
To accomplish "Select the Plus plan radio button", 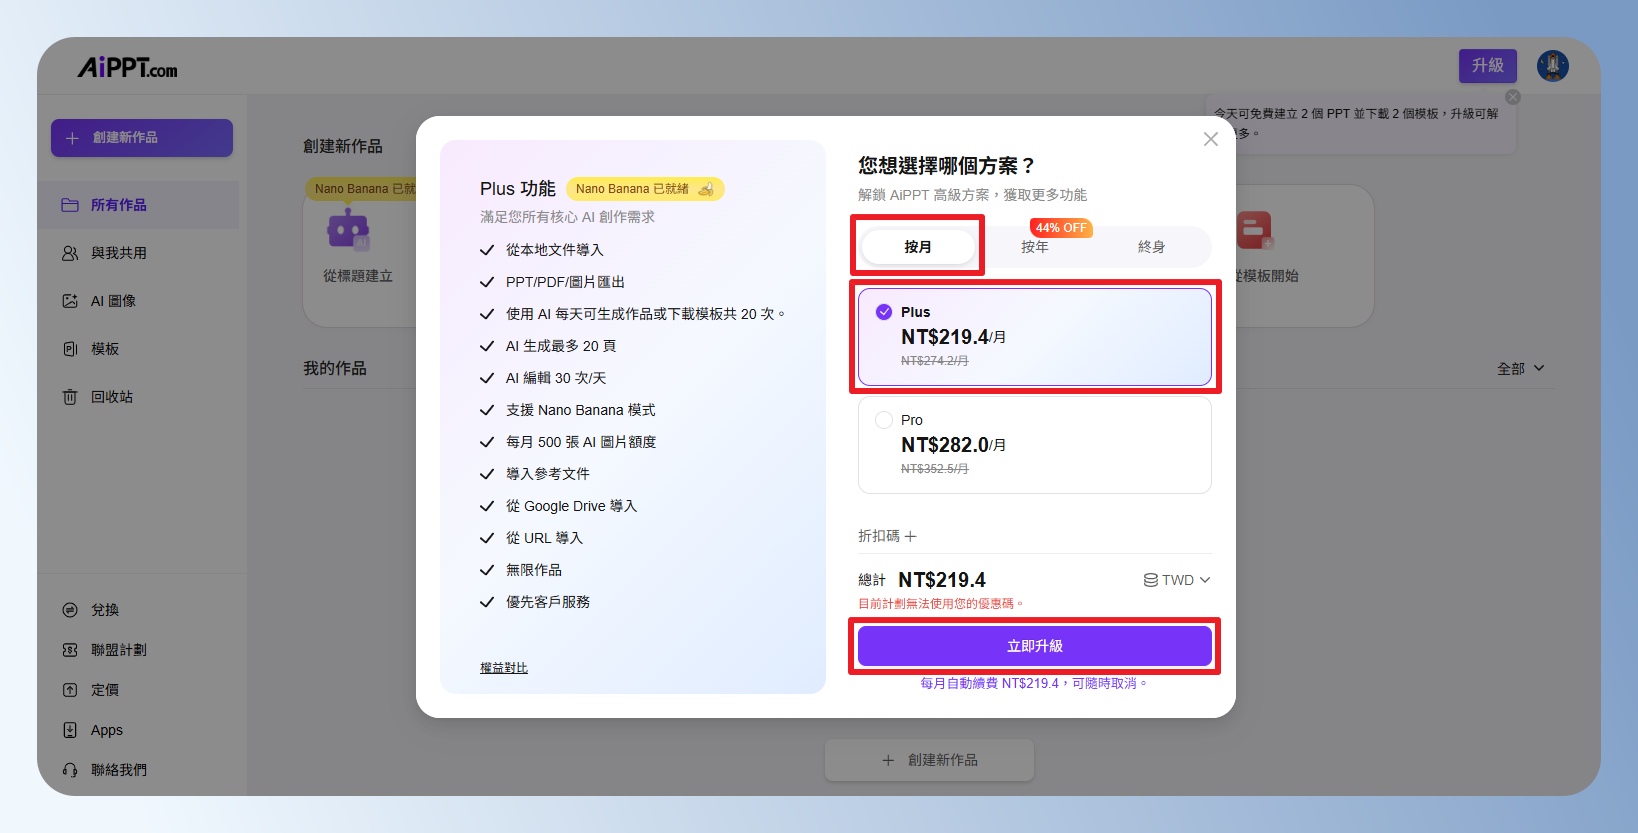I will pyautogui.click(x=884, y=312).
